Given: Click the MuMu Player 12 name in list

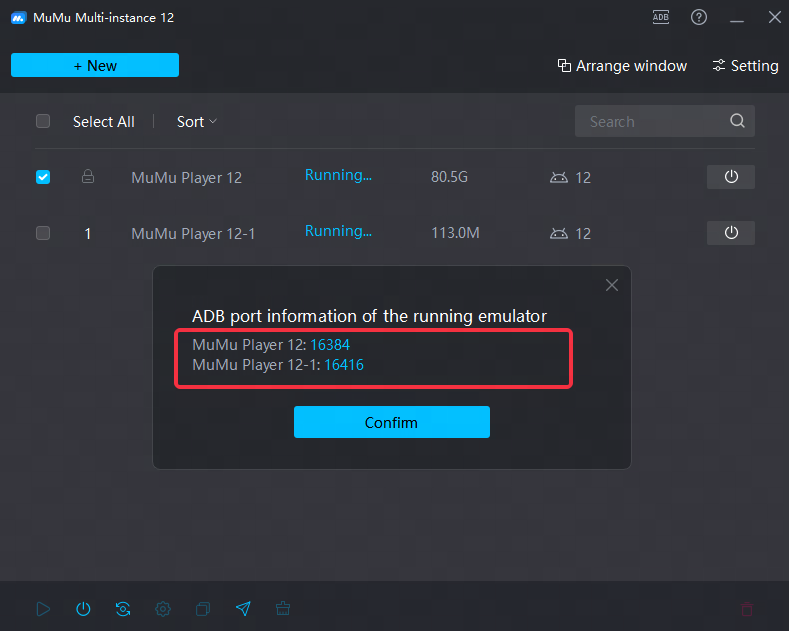Looking at the screenshot, I should [186, 178].
